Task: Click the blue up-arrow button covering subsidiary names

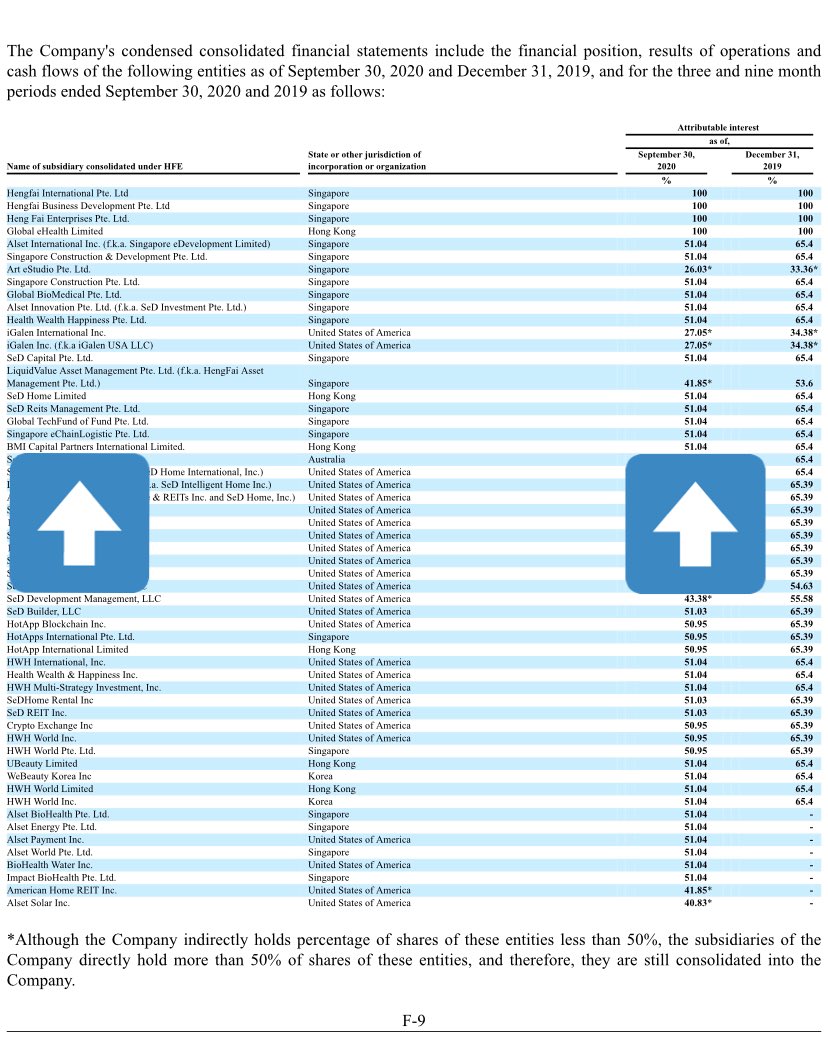Action: [x=79, y=523]
